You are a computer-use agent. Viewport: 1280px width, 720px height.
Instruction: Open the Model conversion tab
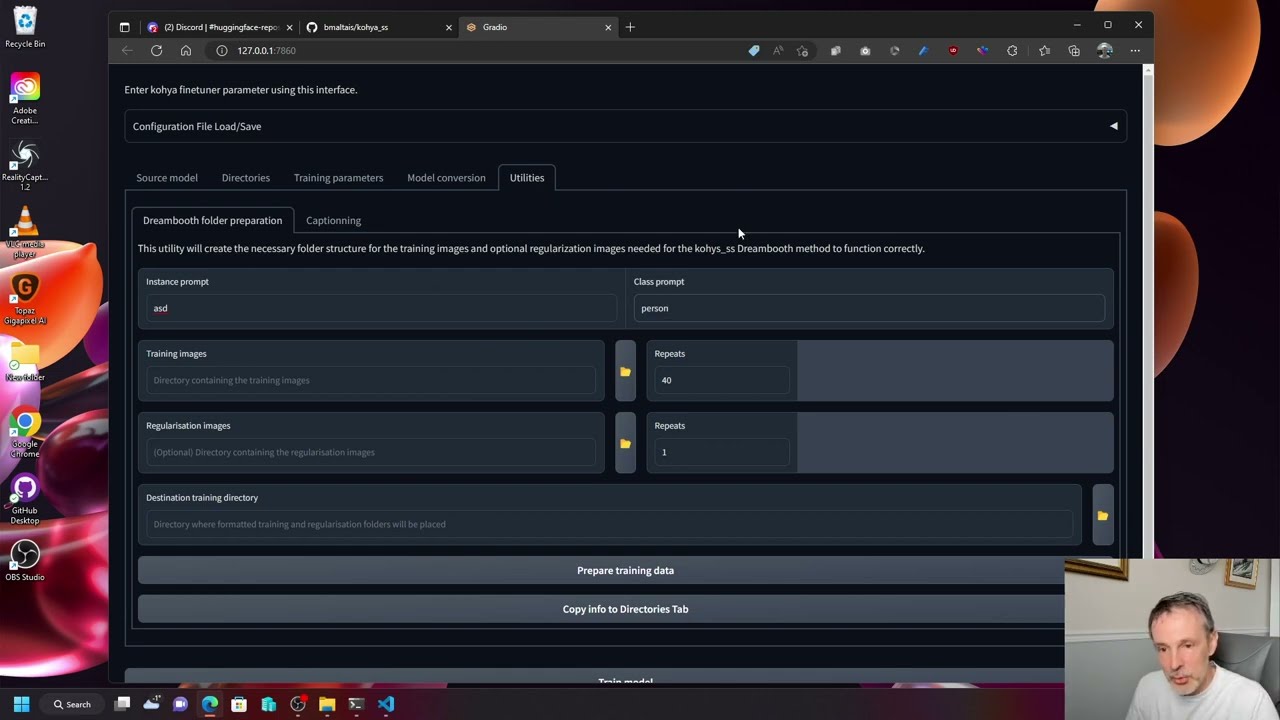[446, 178]
